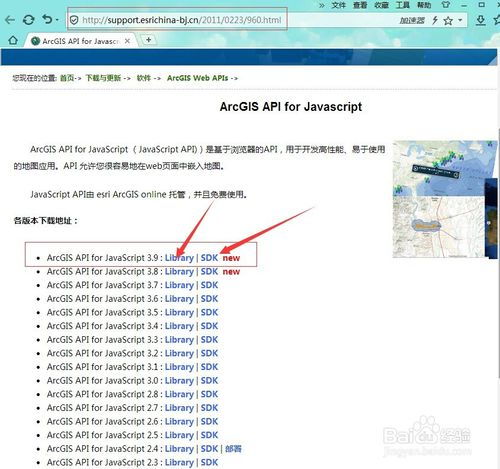500x469 pixels.
Task: Download SDK for JavaScript 2.8
Action: (209, 395)
